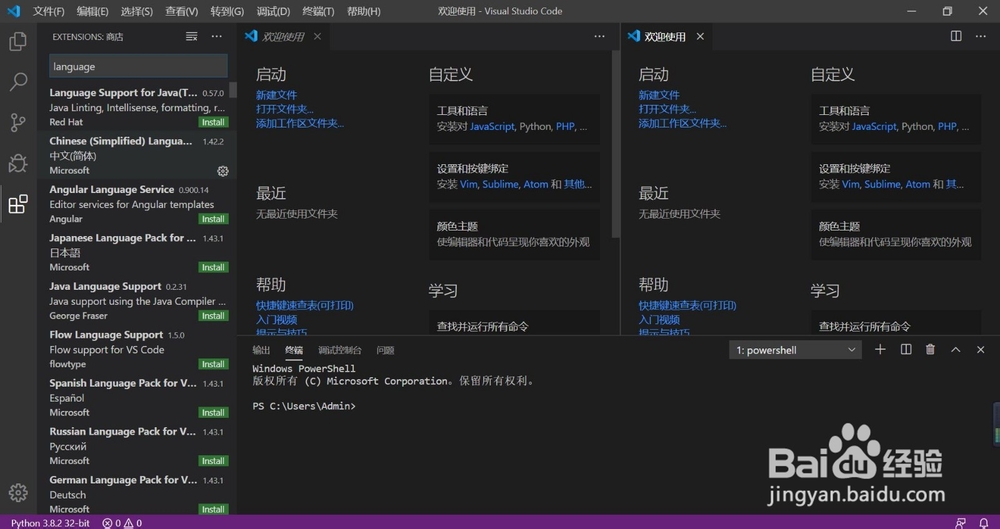Open 颜色主题 card in right welcome page
This screenshot has width=1000, height=529.
coord(895,234)
